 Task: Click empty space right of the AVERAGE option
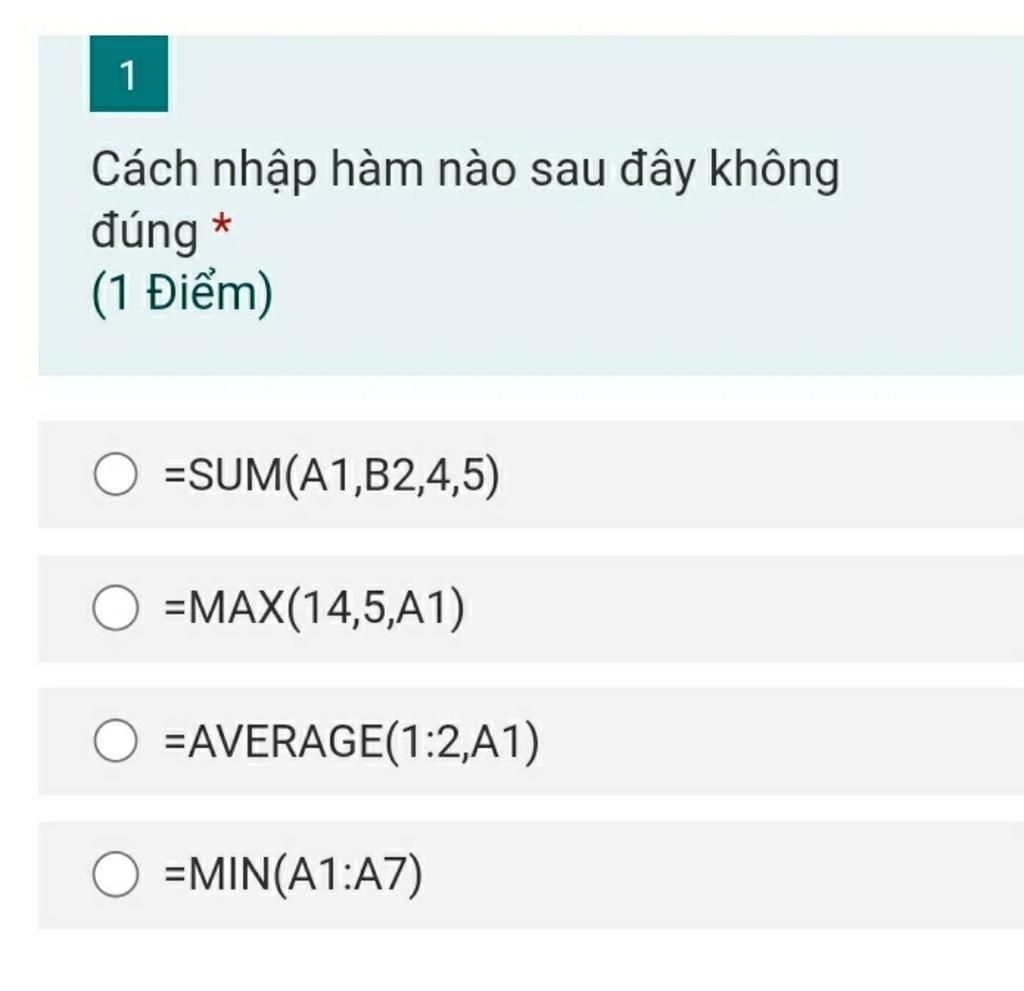click(780, 742)
